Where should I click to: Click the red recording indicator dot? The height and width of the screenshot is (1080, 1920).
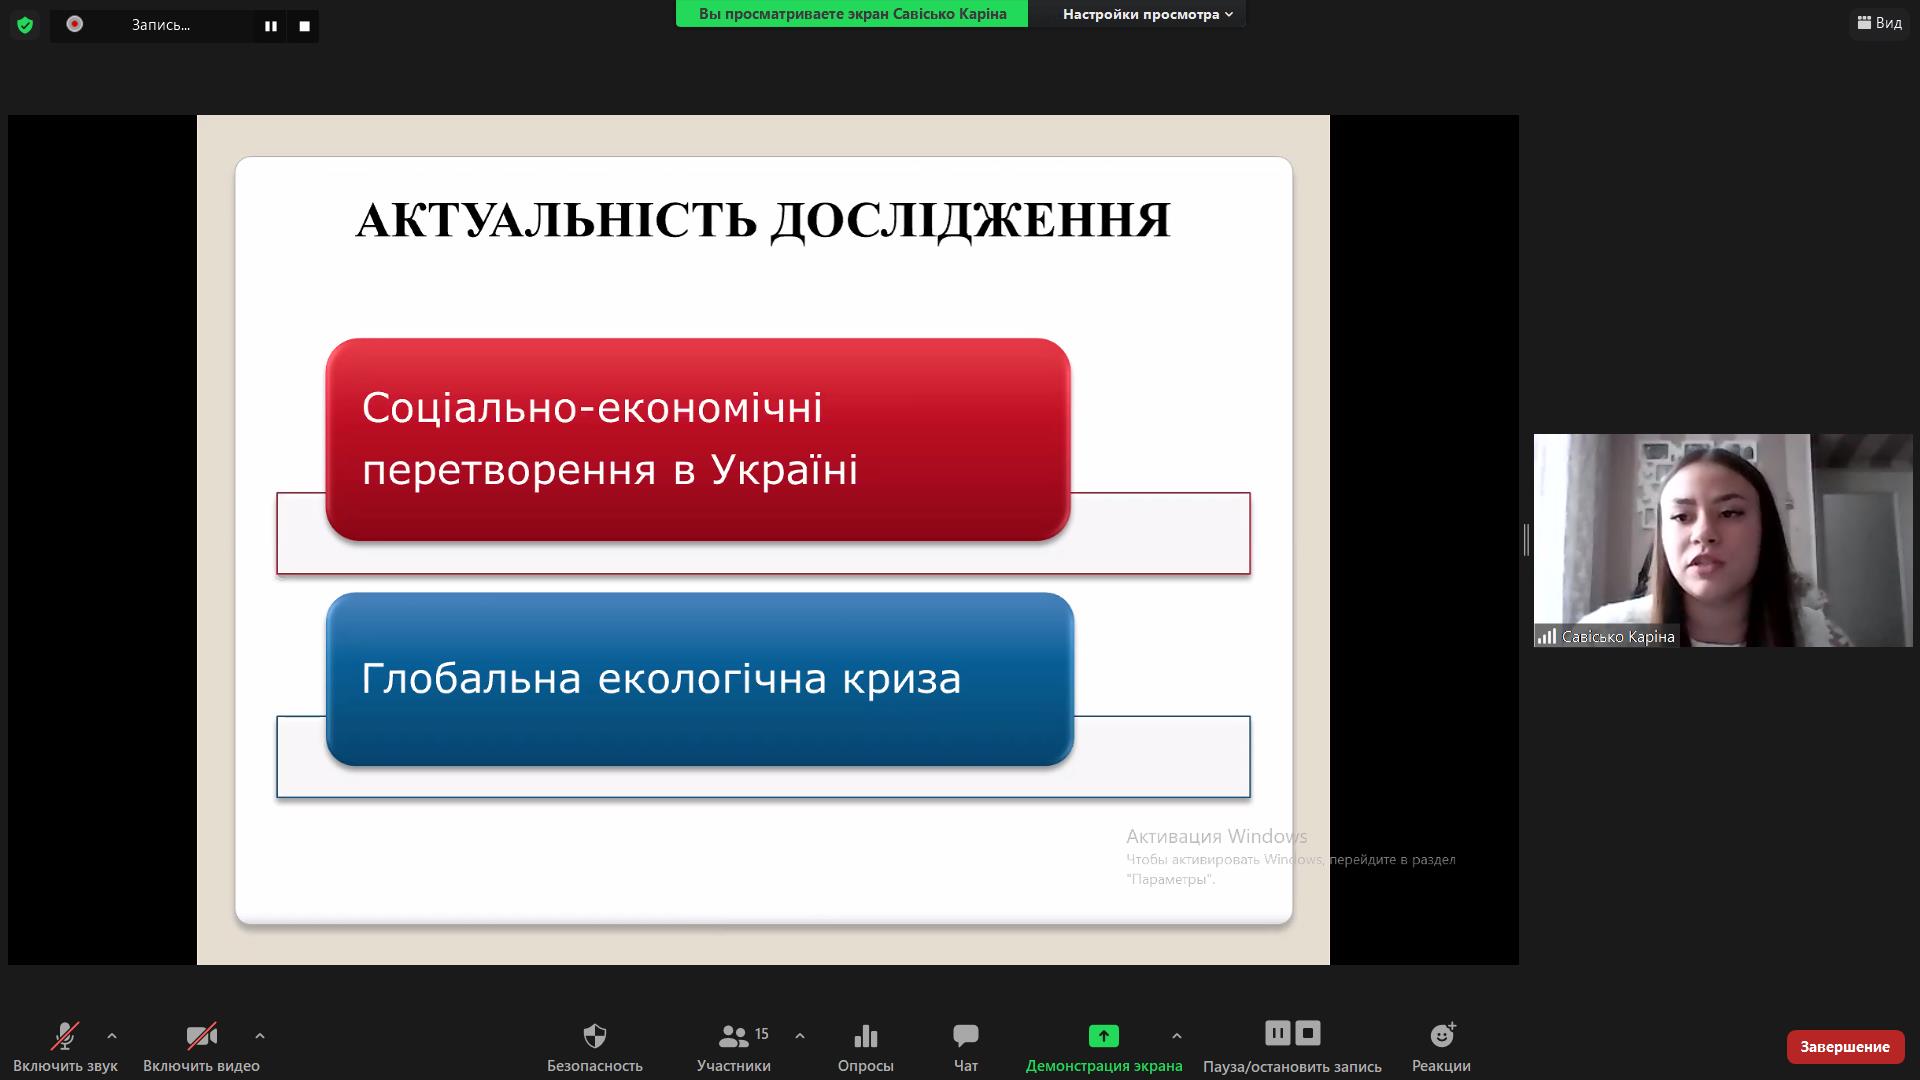click(x=75, y=24)
